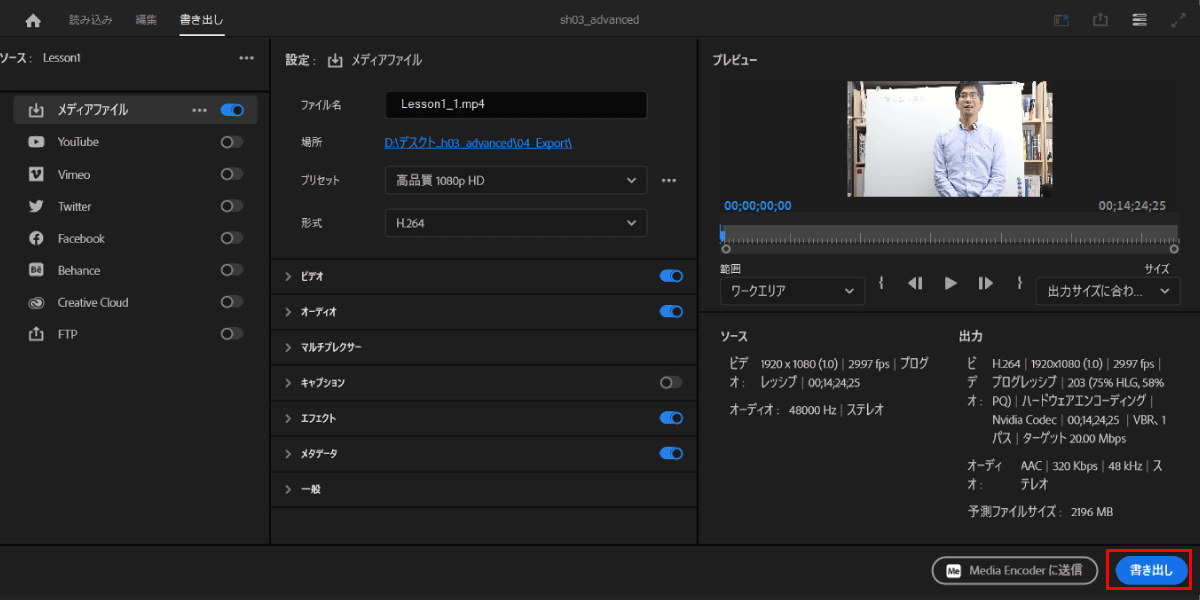Click the ファイル名 input field

515,104
